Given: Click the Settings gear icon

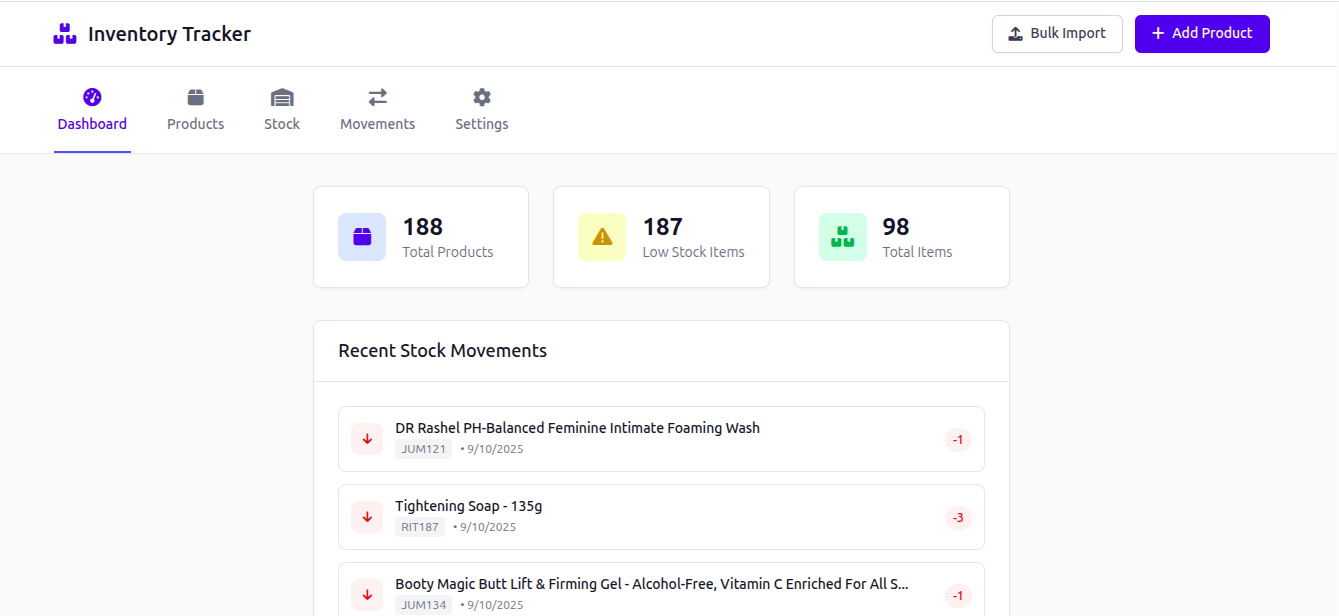Looking at the screenshot, I should click(x=481, y=96).
